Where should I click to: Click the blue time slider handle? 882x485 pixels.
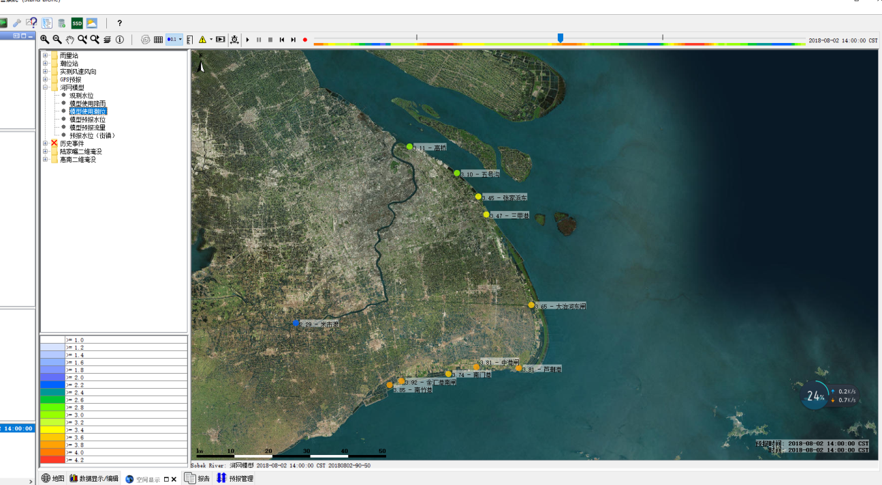click(560, 38)
